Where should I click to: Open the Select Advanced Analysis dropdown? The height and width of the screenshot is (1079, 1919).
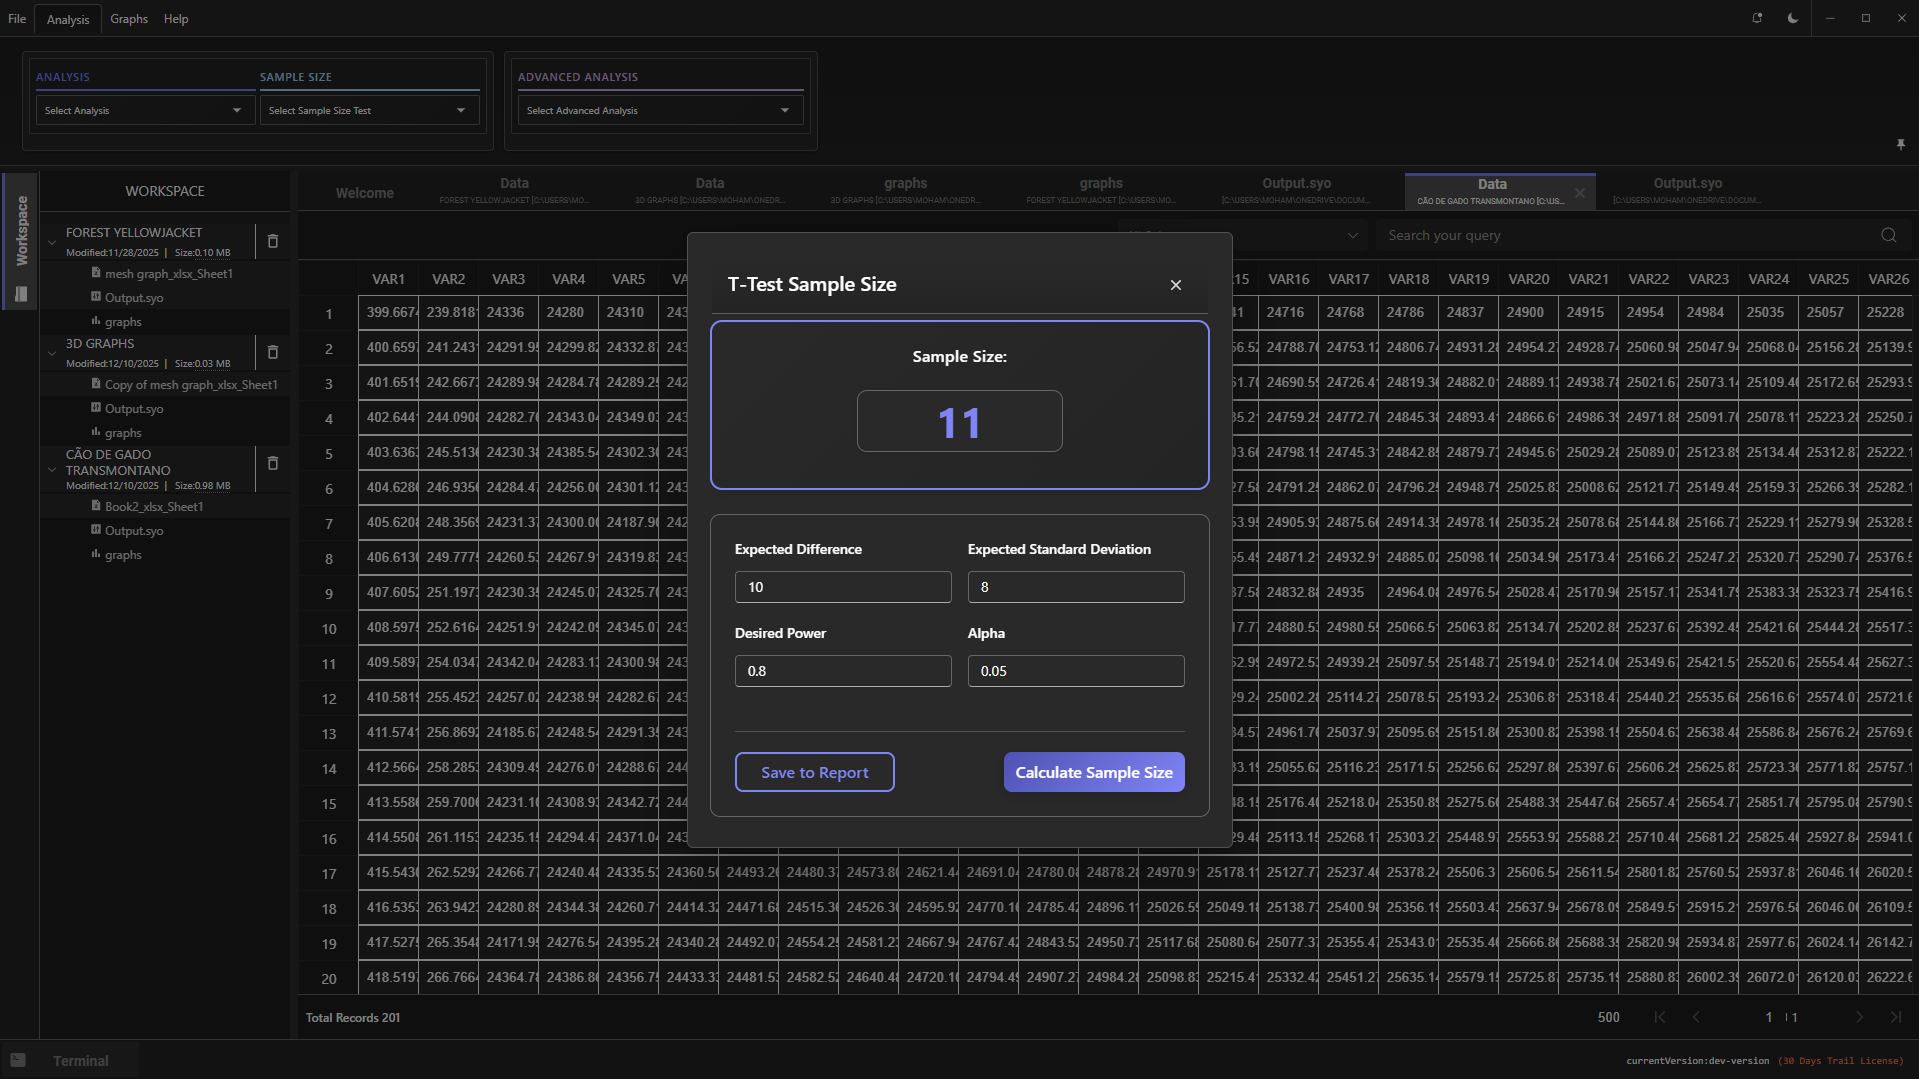pos(659,110)
